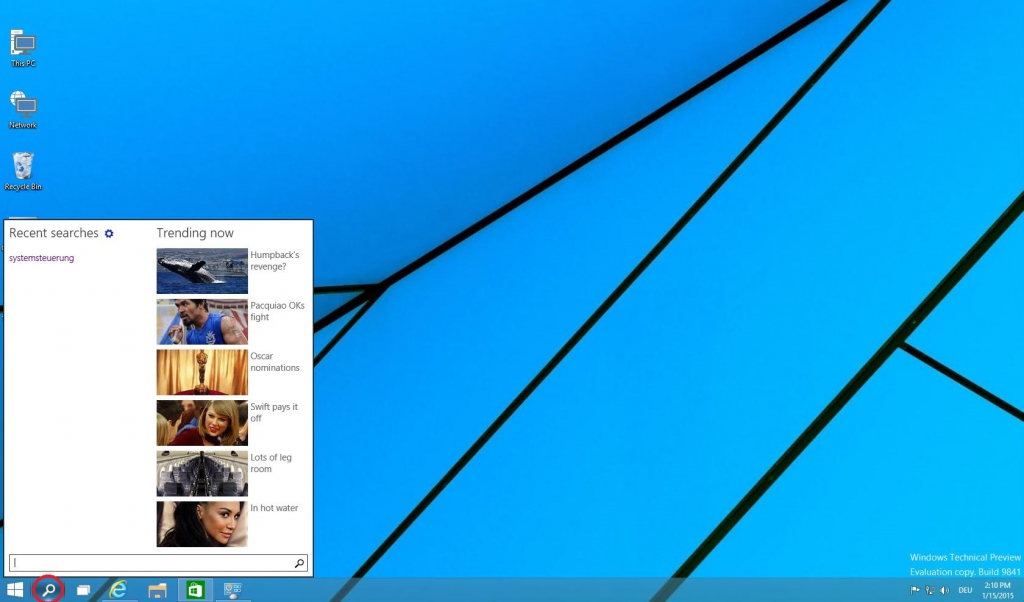Click the 'Humpback's revenge?' whale thumbnail
The width and height of the screenshot is (1024, 602).
[x=202, y=270]
